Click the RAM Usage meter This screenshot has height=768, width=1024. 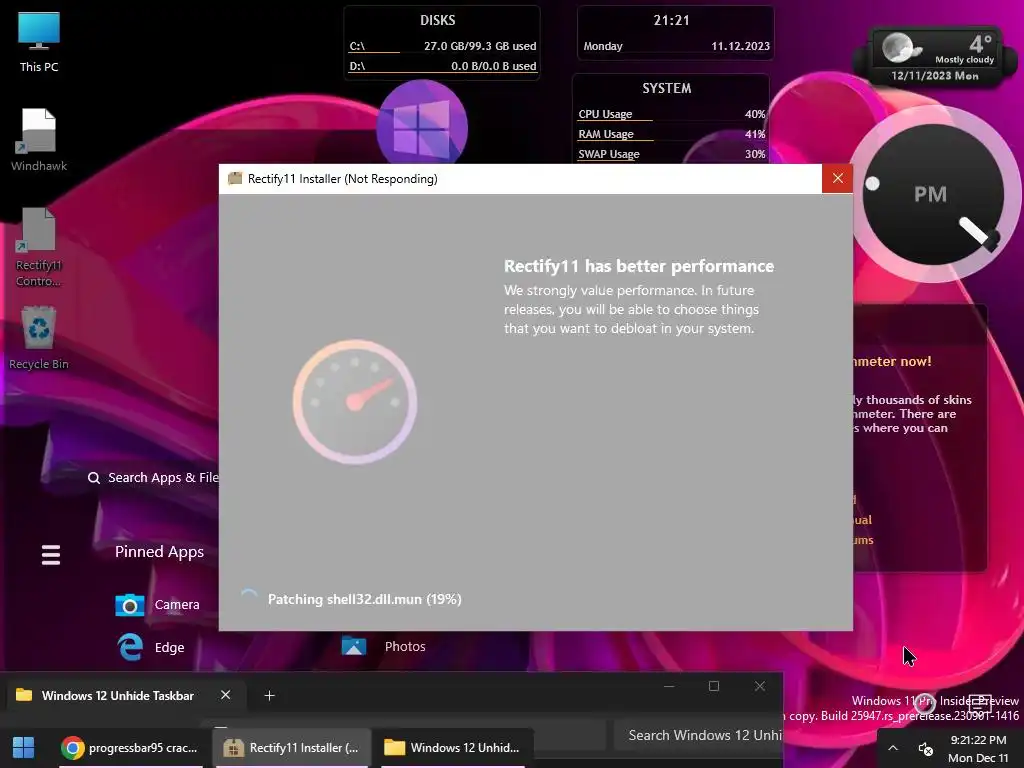(x=671, y=134)
